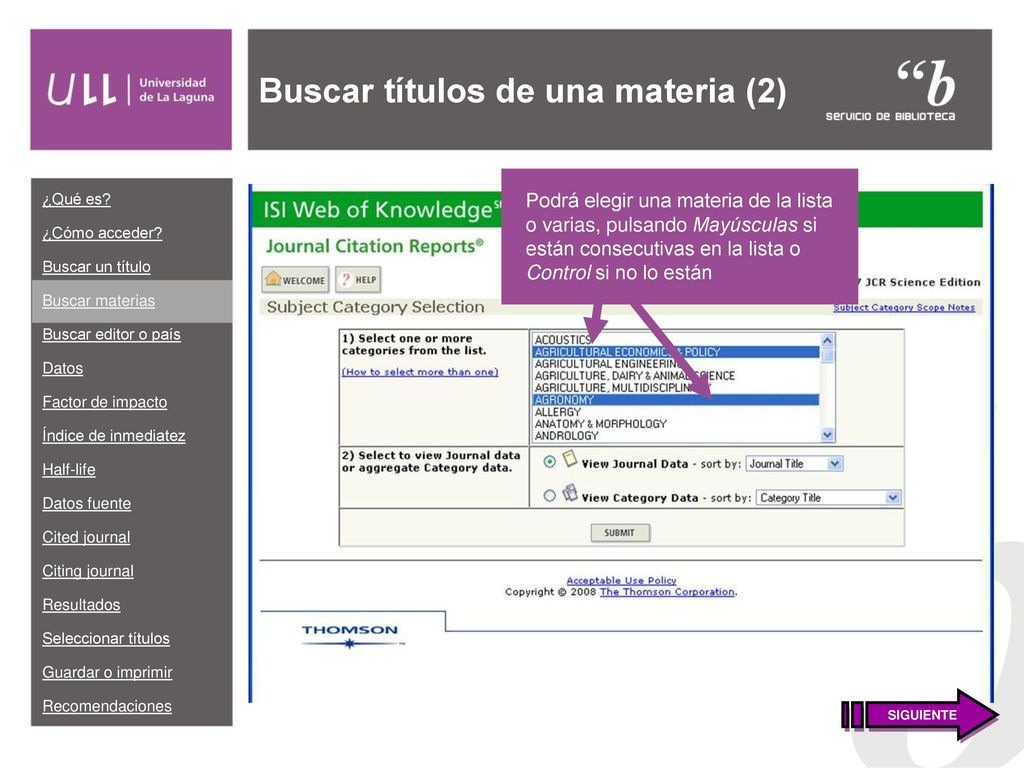Open the Category Title sort dropdown

828,498
